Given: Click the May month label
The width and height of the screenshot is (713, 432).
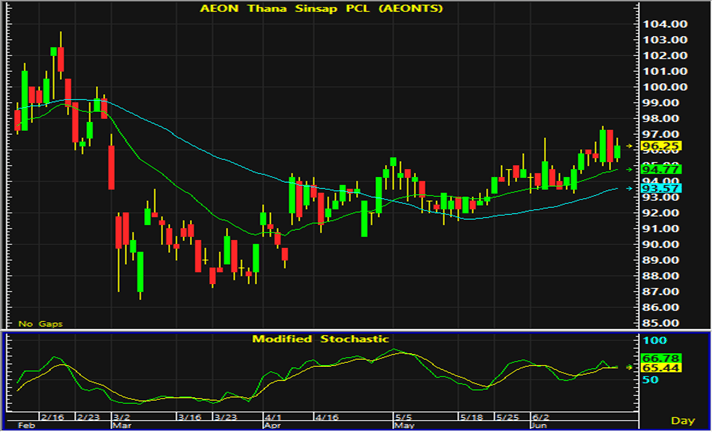Looking at the screenshot, I should (x=404, y=426).
